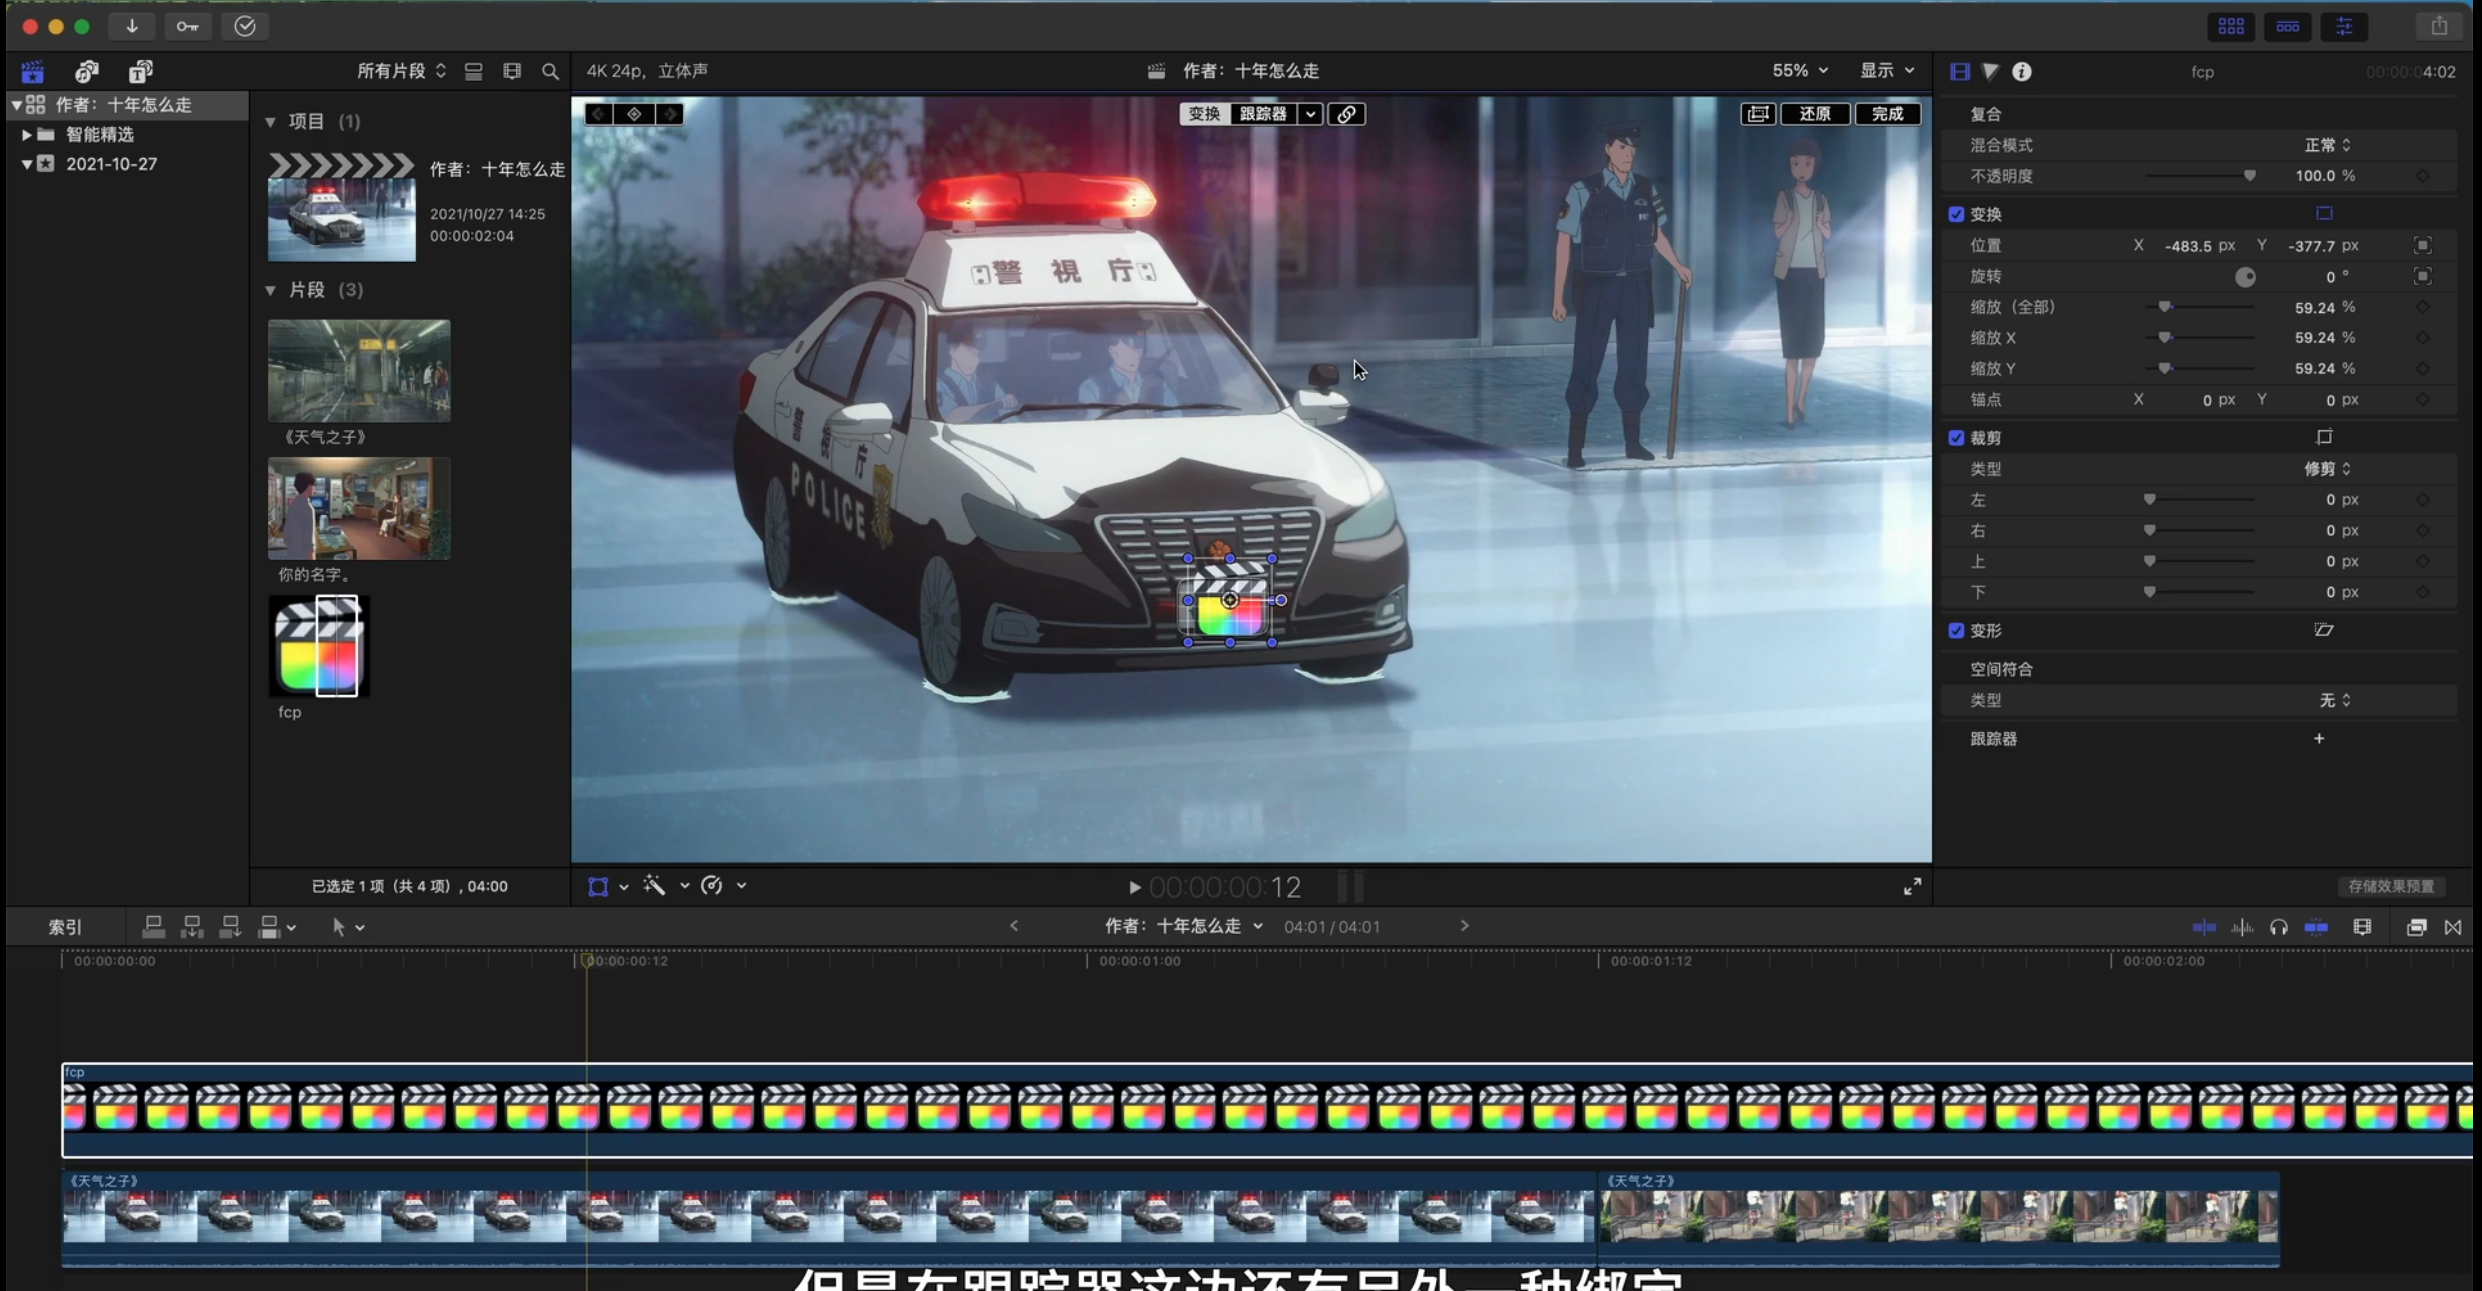Click the share export icon
Image resolution: width=2482 pixels, height=1291 pixels.
click(x=2439, y=26)
